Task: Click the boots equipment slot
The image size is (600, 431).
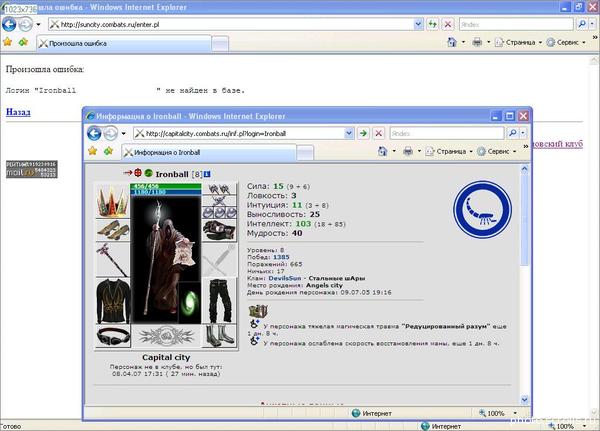Action: point(219,336)
